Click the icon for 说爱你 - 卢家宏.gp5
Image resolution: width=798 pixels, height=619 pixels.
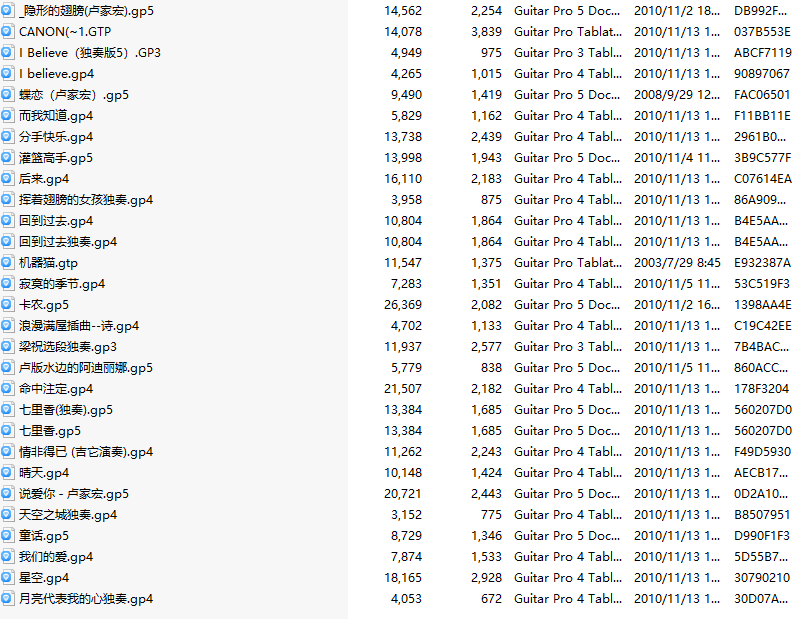point(7,494)
